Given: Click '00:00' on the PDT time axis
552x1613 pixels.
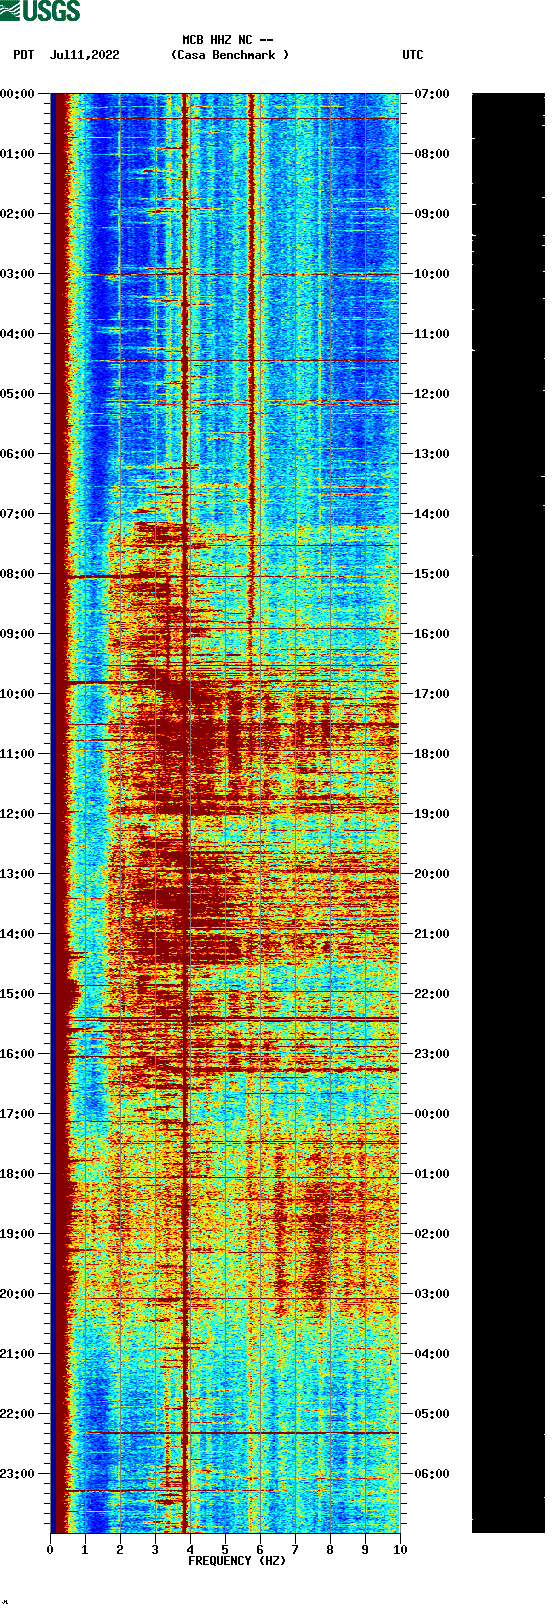Looking at the screenshot, I should pyautogui.click(x=17, y=94).
